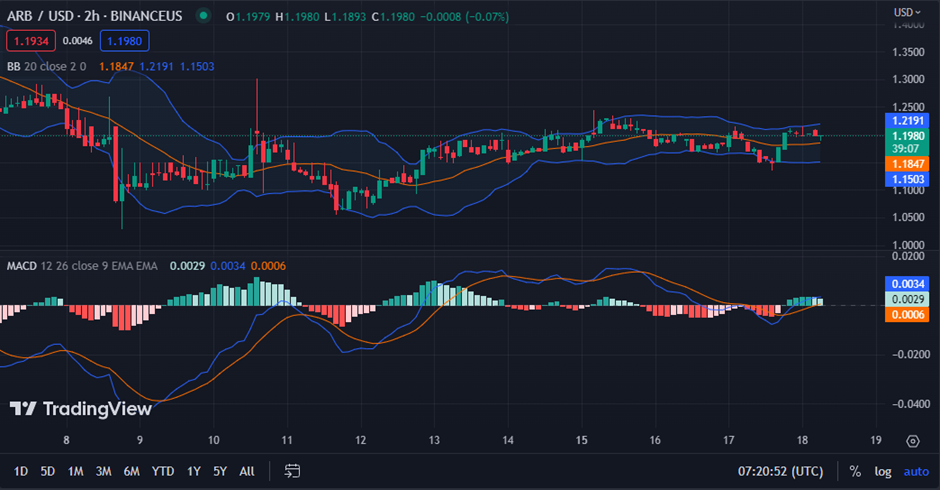The image size is (940, 490).
Task: Select the MACD indicator label
Action: (22, 266)
